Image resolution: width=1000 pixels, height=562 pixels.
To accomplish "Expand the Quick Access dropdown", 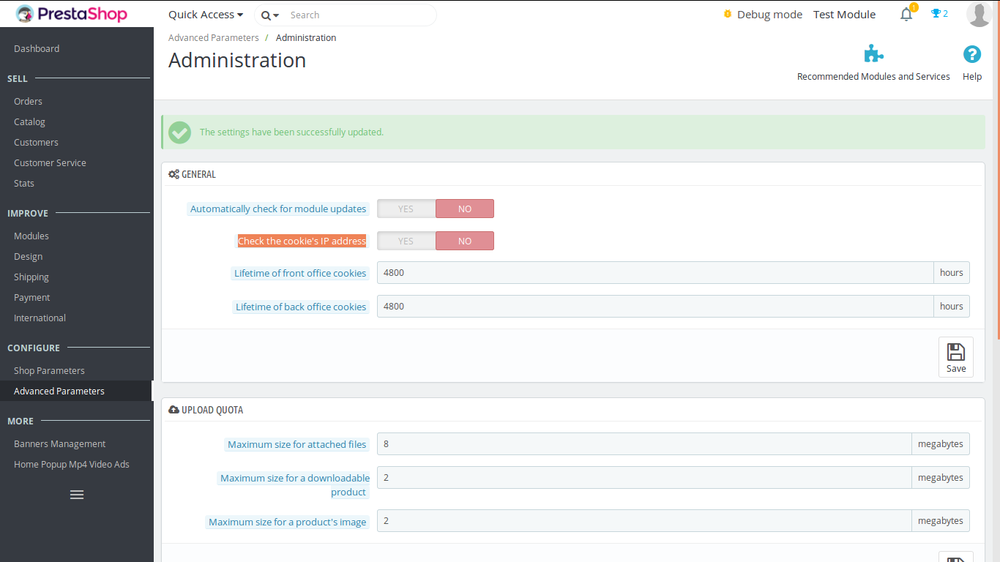I will pos(205,15).
